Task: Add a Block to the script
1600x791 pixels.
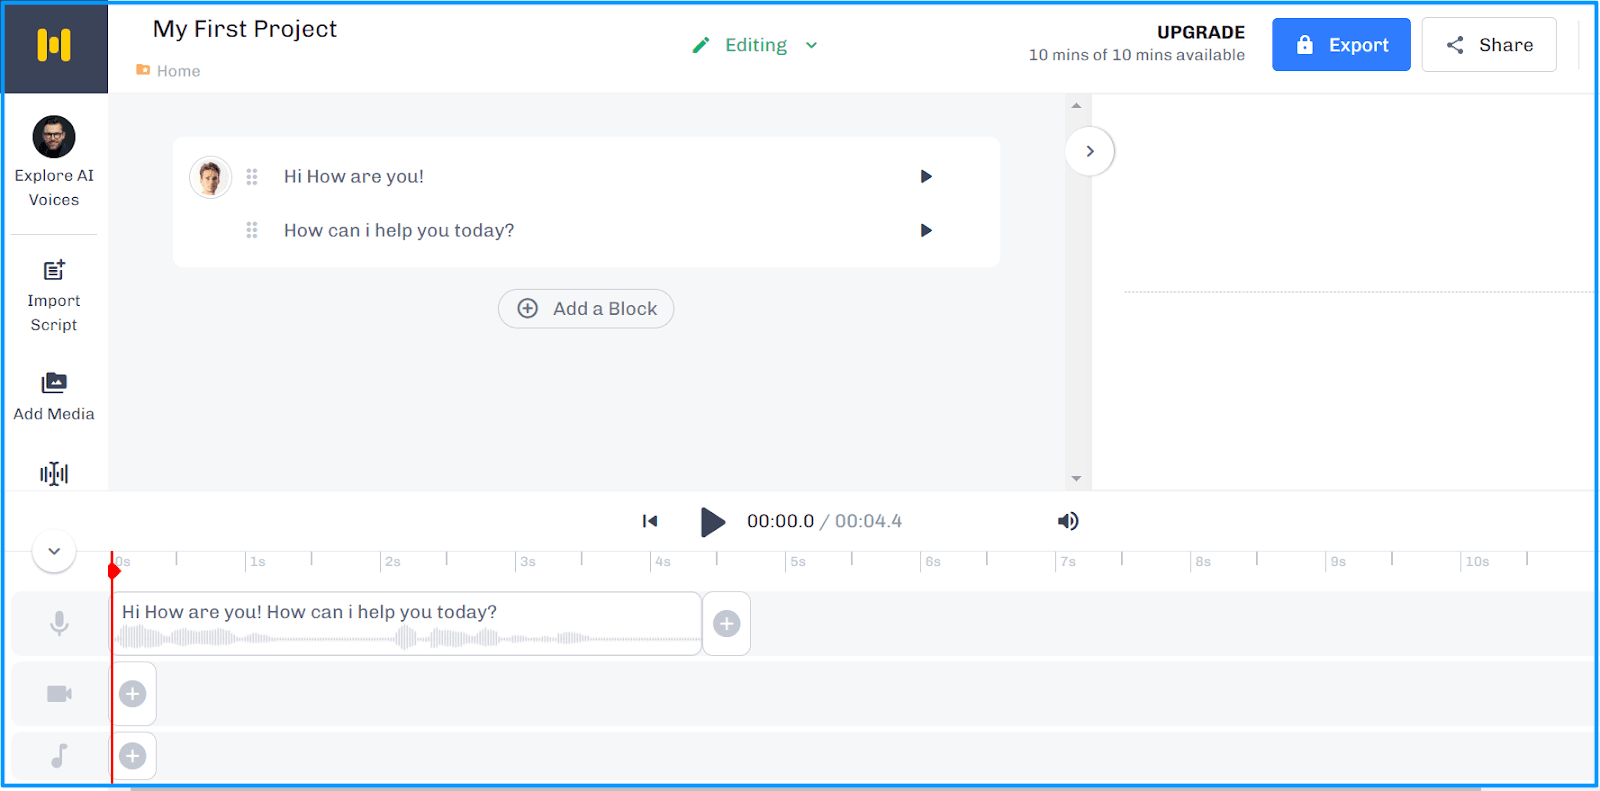Action: 586,309
